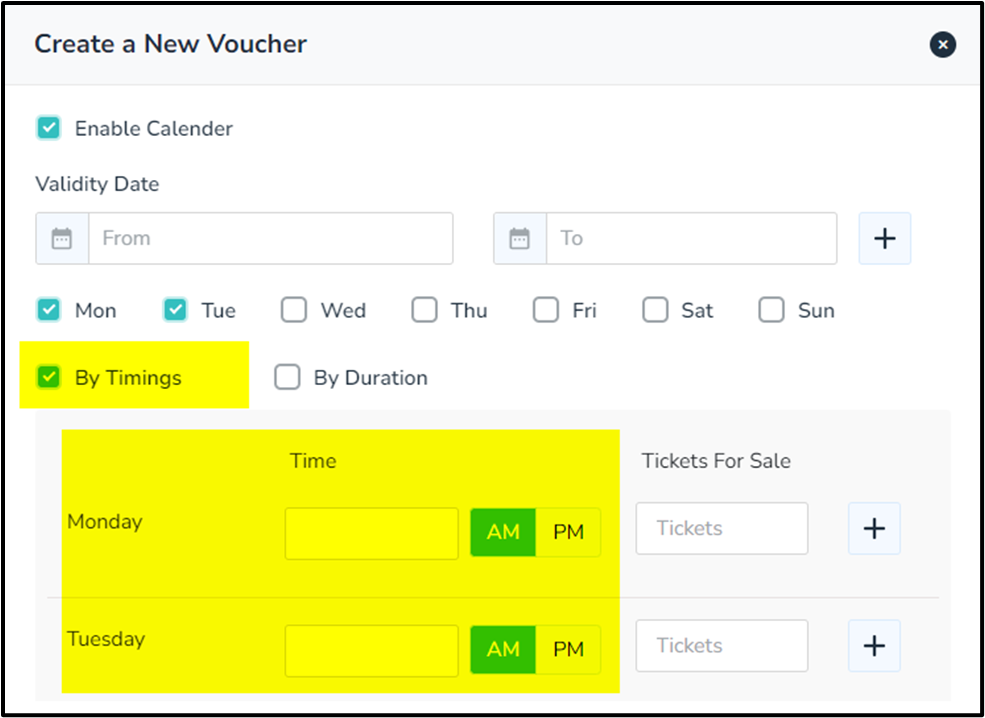Click the calendar icon beside To field
This screenshot has height=718, width=985.
(x=520, y=238)
